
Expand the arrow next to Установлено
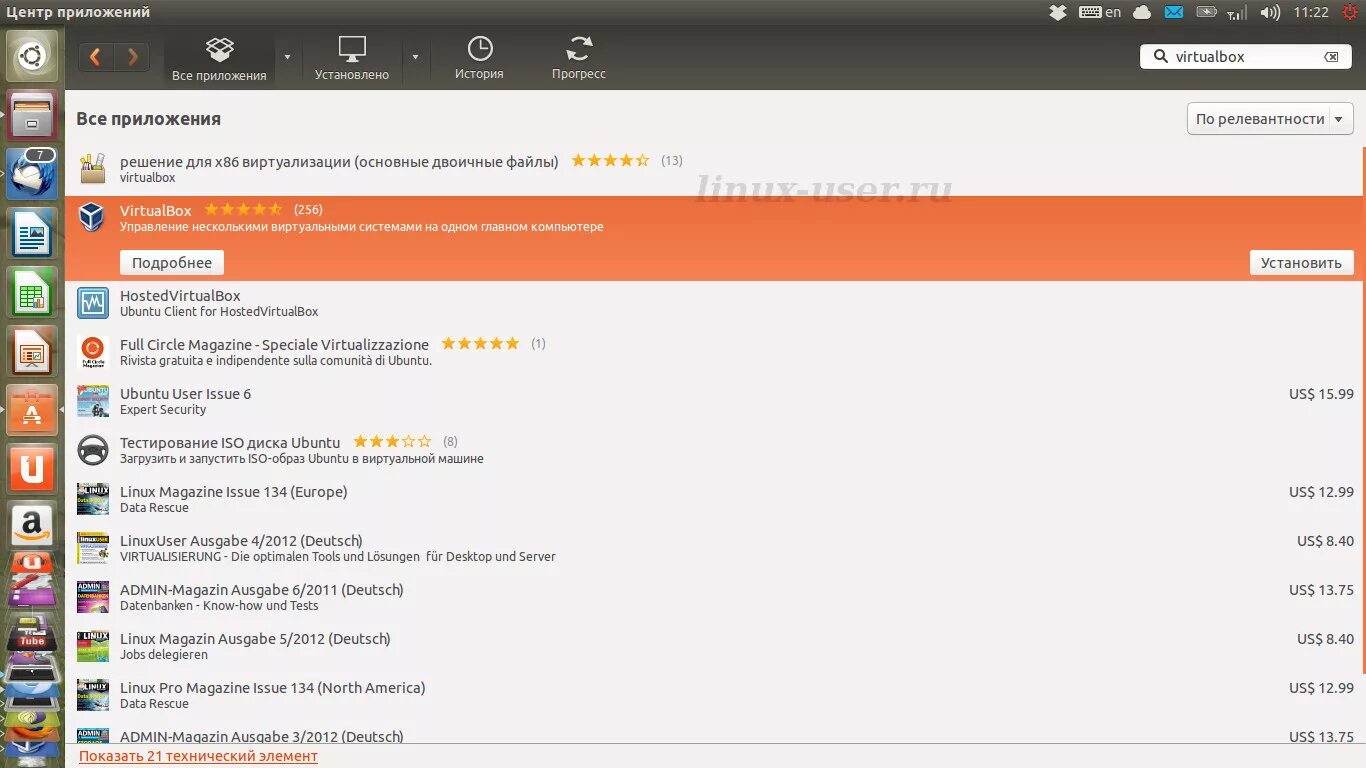pyautogui.click(x=415, y=57)
